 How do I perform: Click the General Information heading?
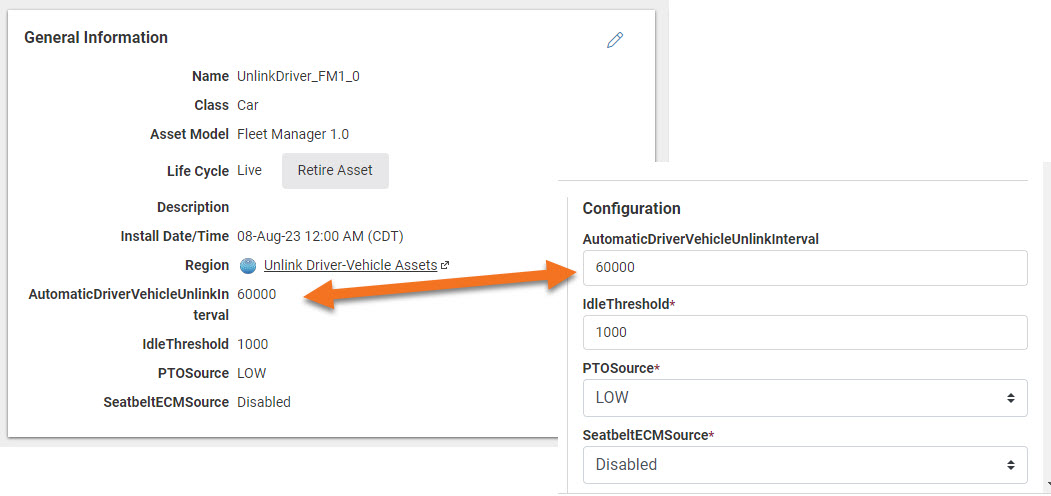coord(96,38)
